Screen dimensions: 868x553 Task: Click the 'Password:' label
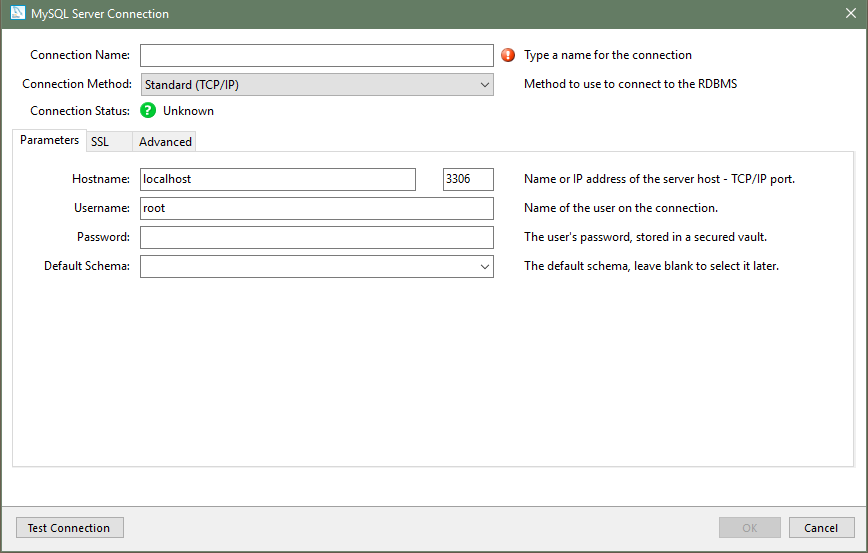click(104, 237)
